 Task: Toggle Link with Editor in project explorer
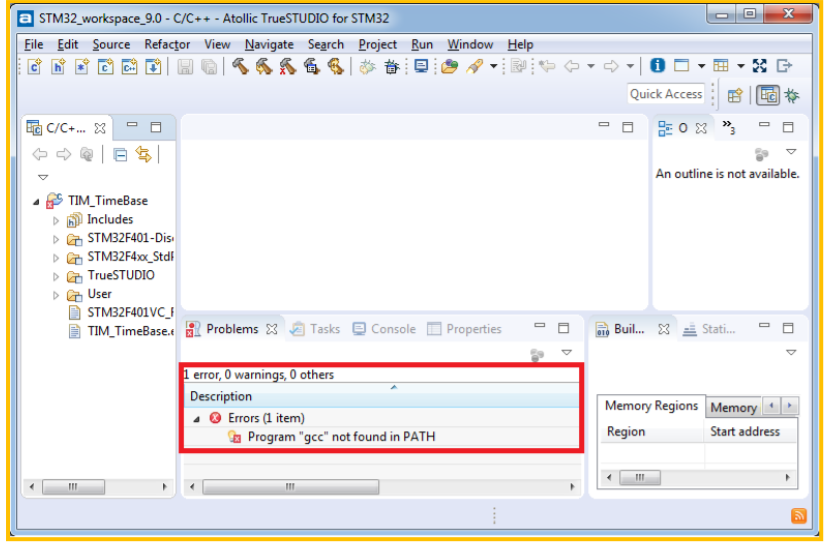pyautogui.click(x=143, y=154)
